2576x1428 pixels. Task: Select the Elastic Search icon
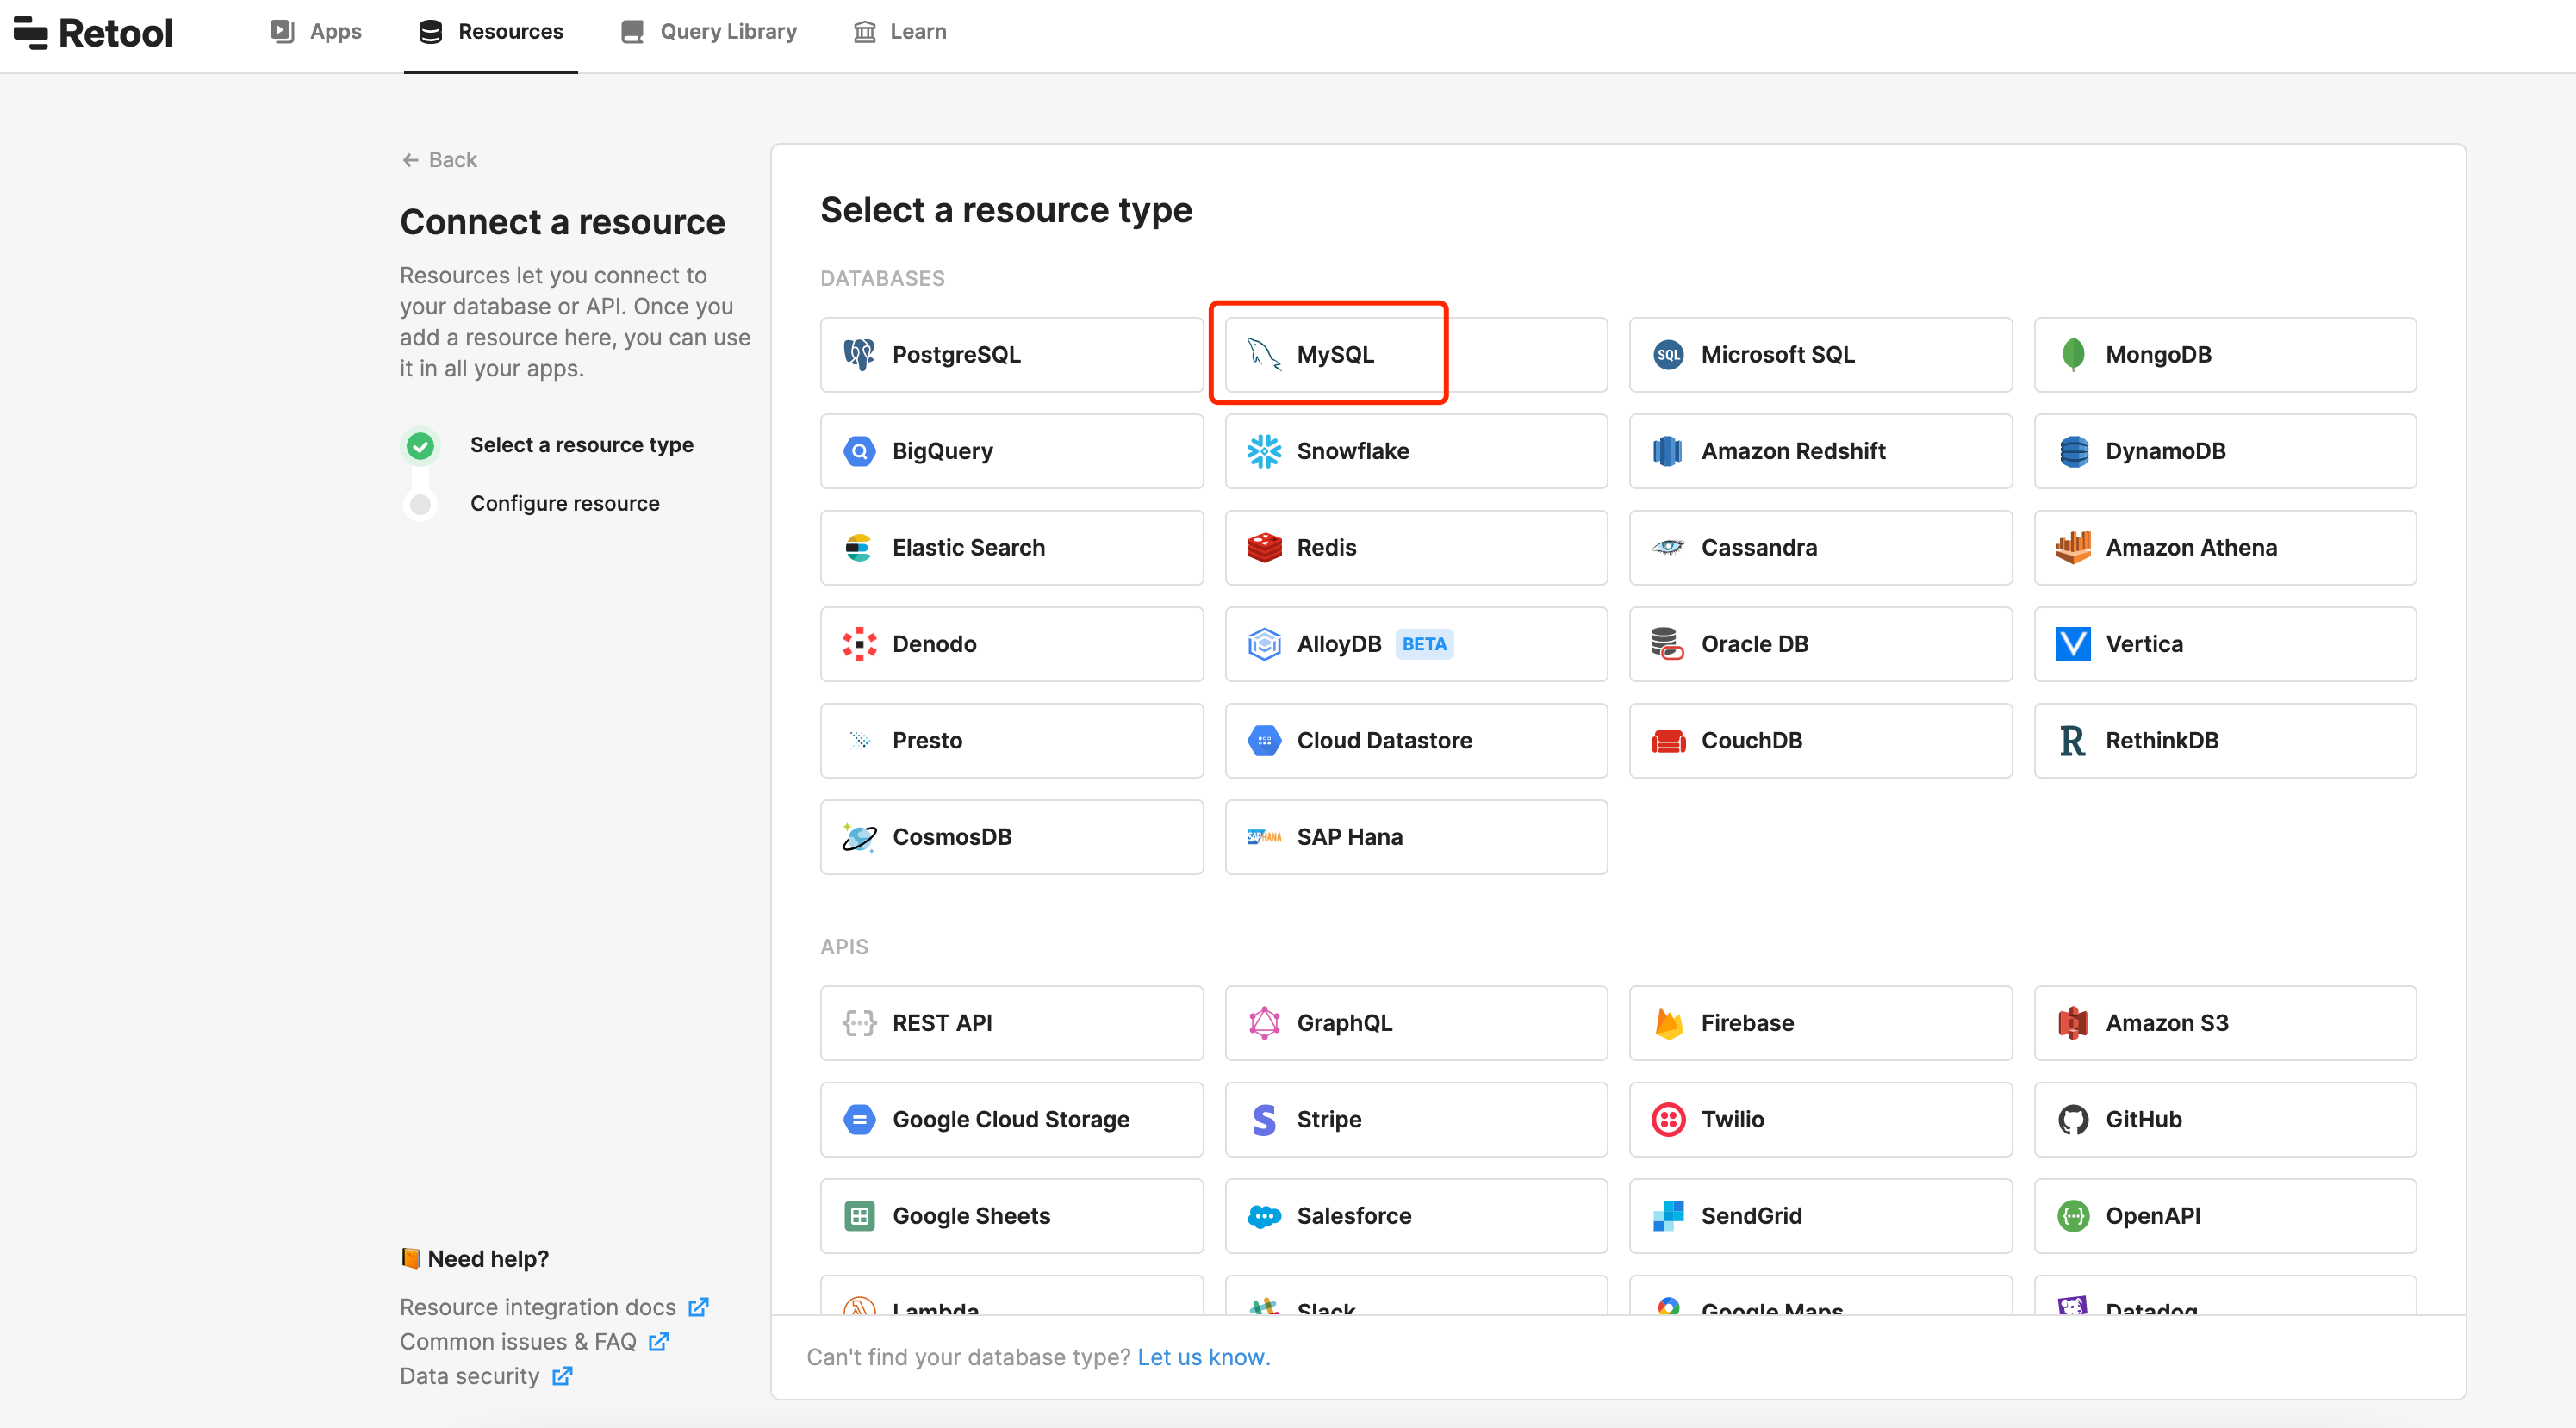click(x=859, y=548)
